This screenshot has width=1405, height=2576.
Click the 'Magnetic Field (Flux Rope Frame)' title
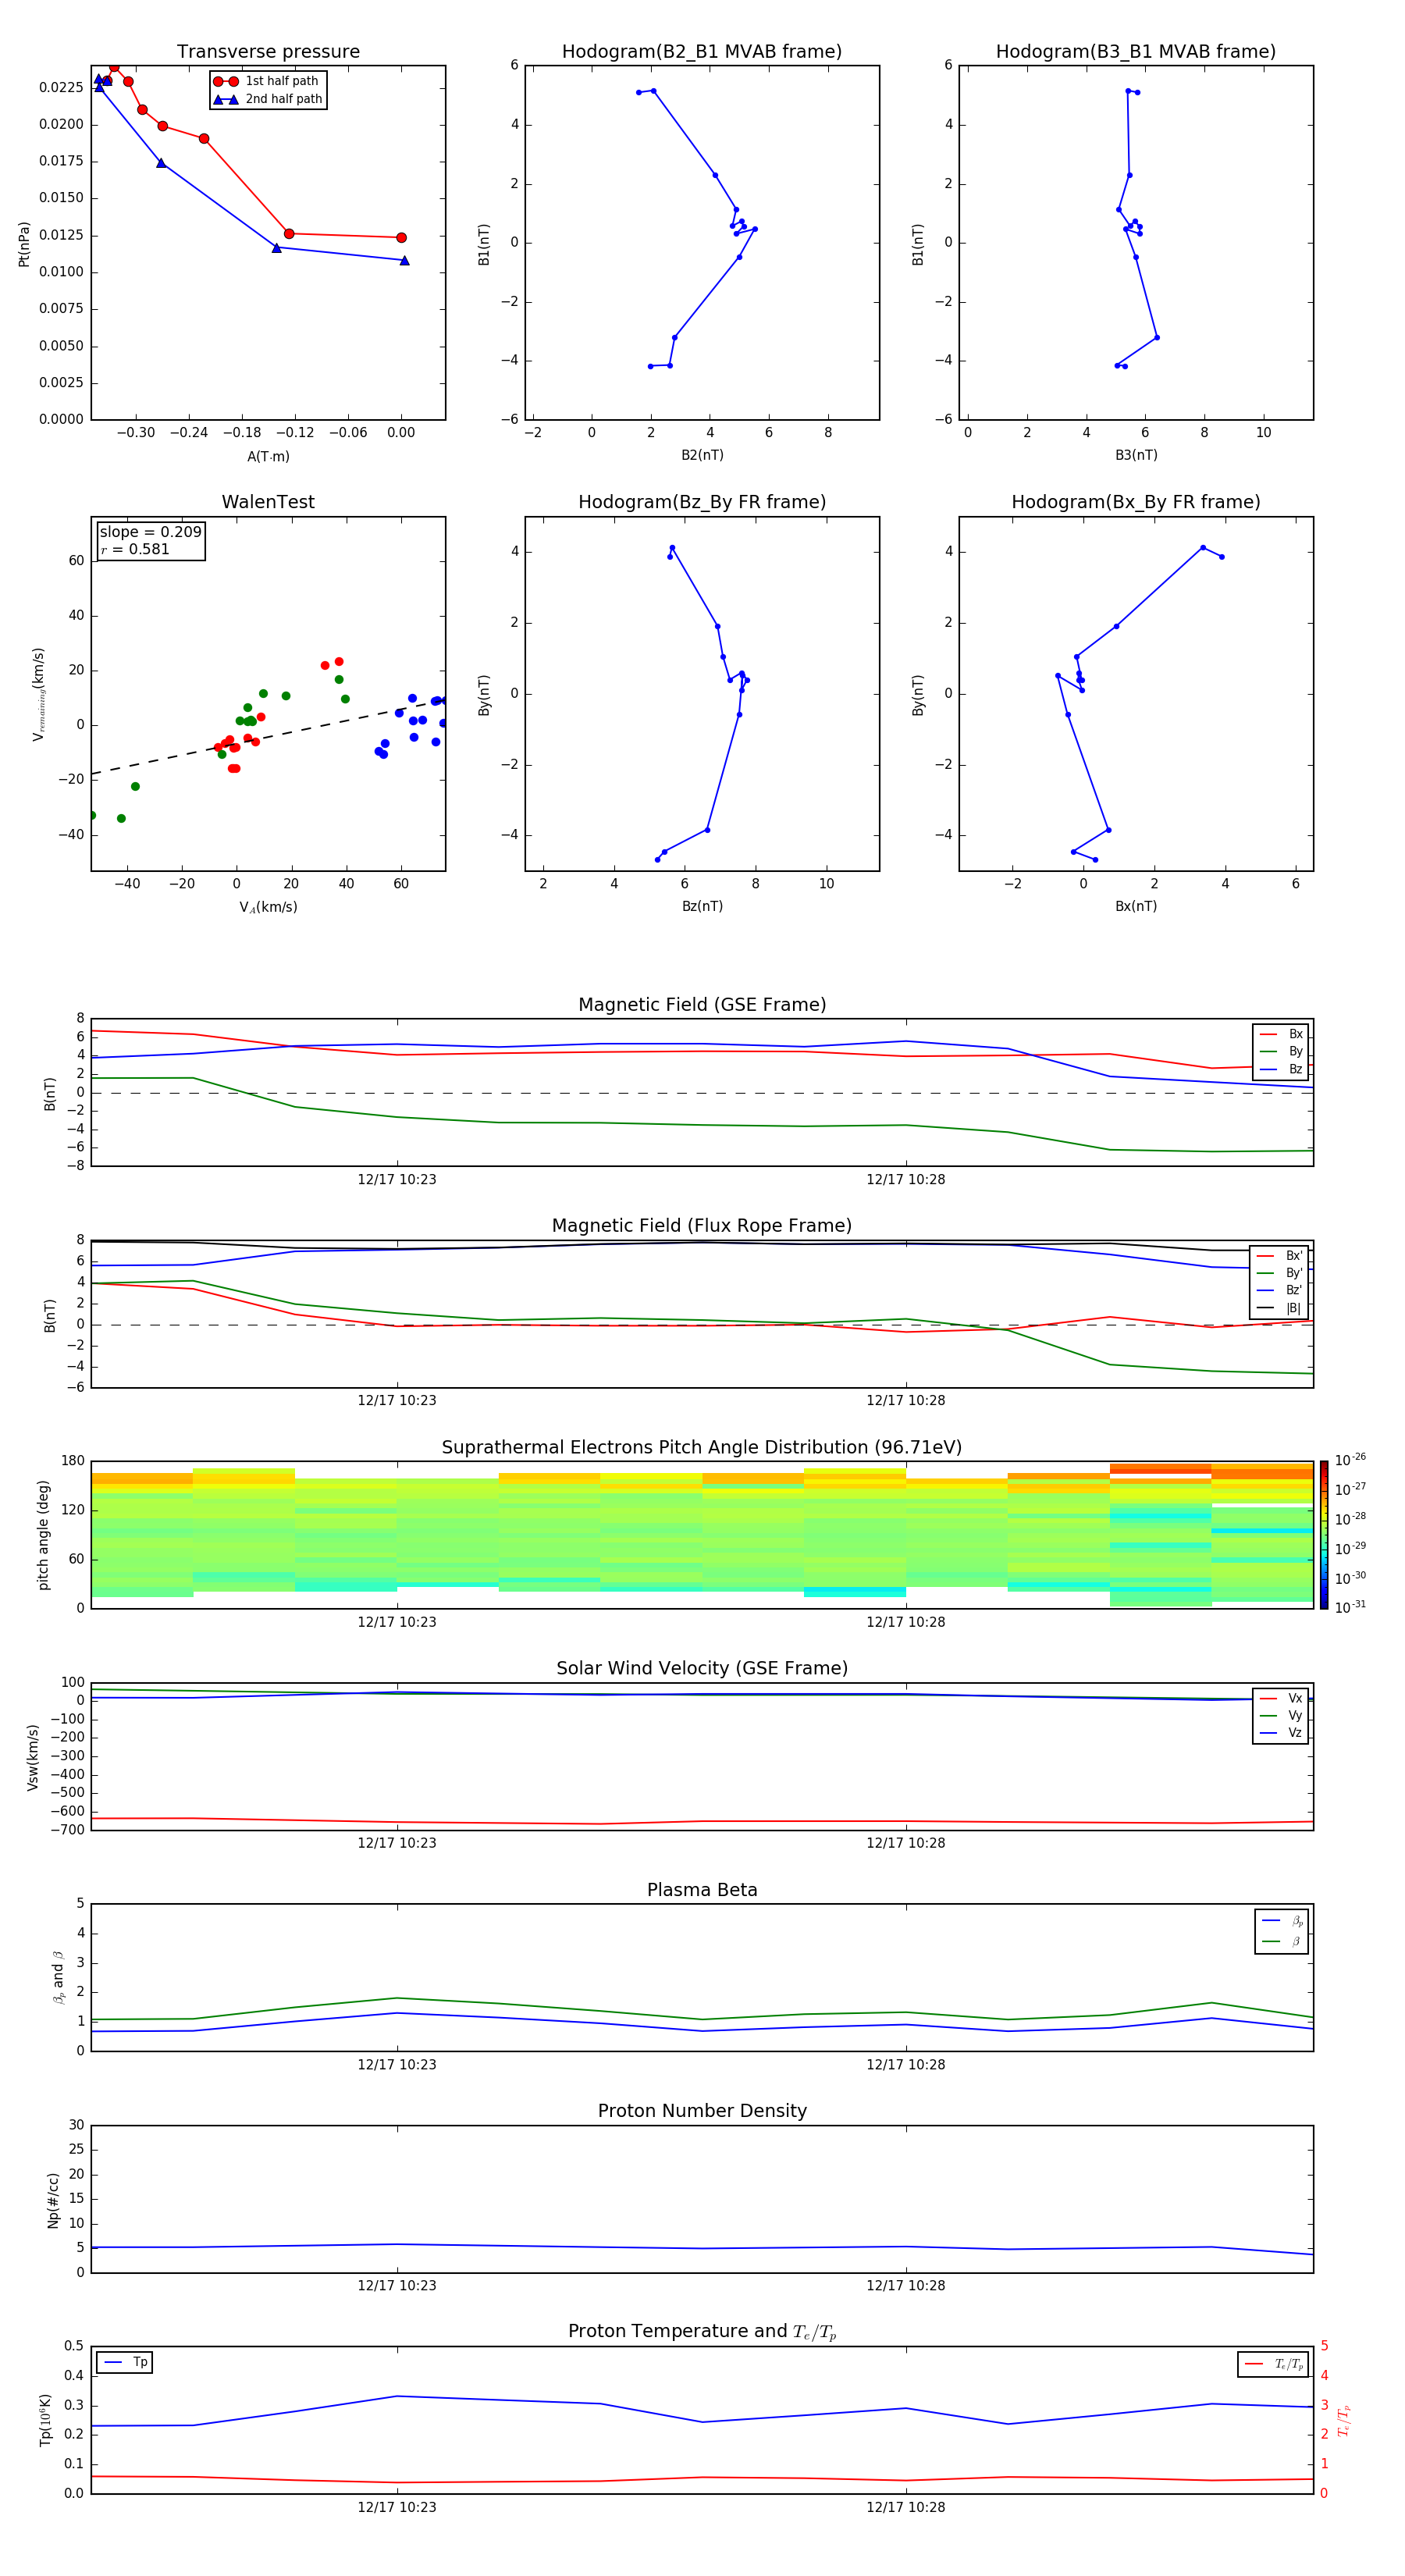pos(702,1226)
